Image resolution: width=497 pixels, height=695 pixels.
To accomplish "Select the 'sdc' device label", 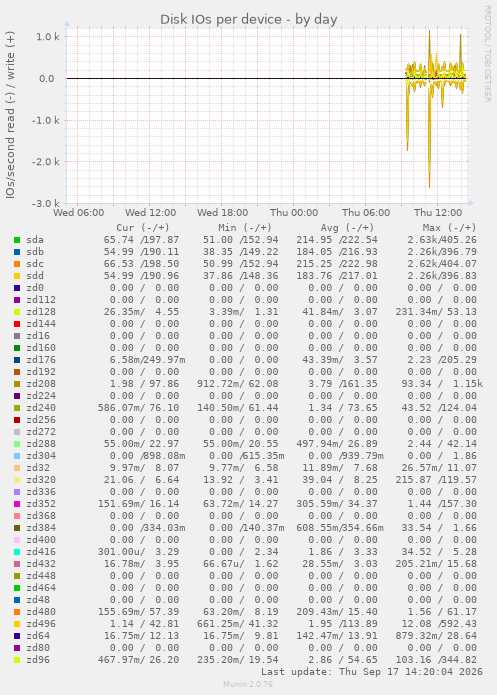I will (35, 264).
